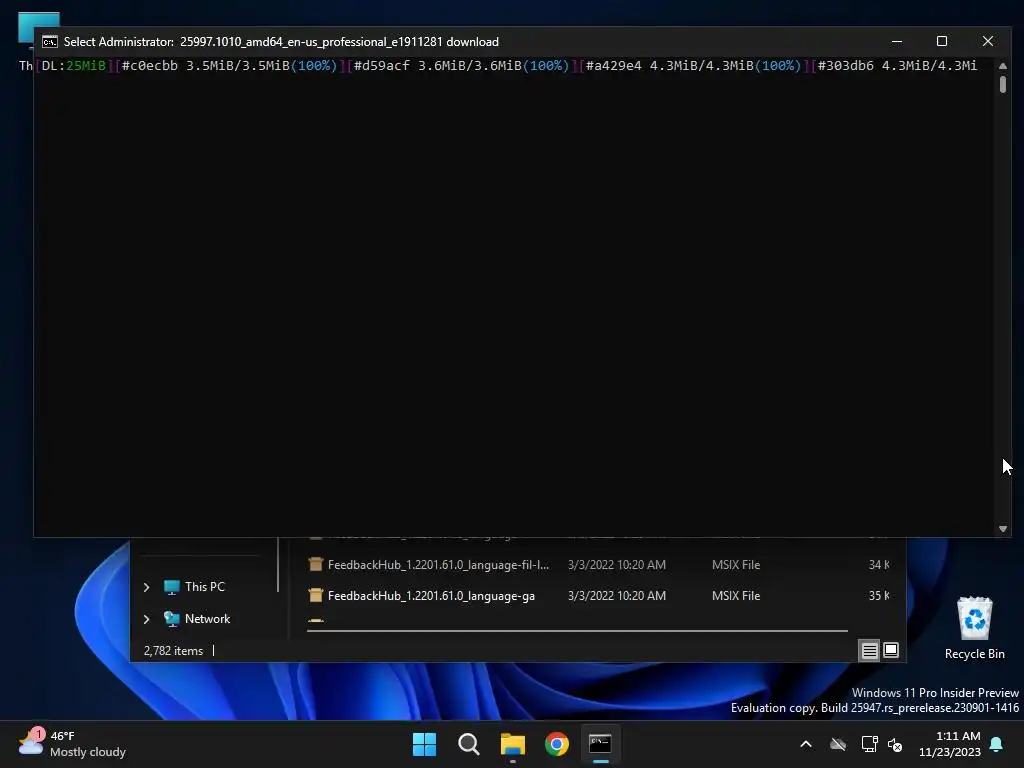Open the Recycle Bin desktop icon
Viewport: 1024px width, 768px height.
[x=974, y=628]
